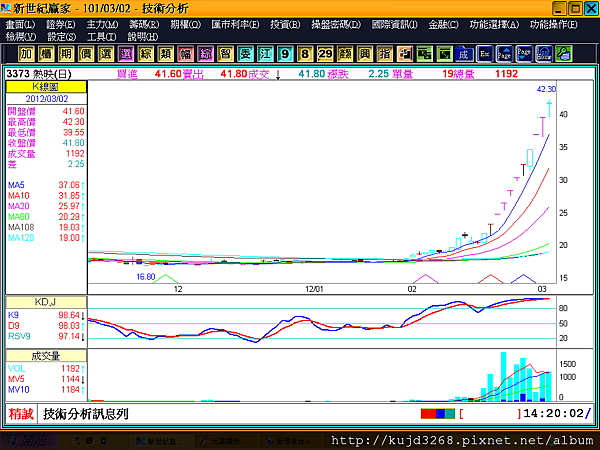Open the 金融(C) menu

[x=443, y=25]
